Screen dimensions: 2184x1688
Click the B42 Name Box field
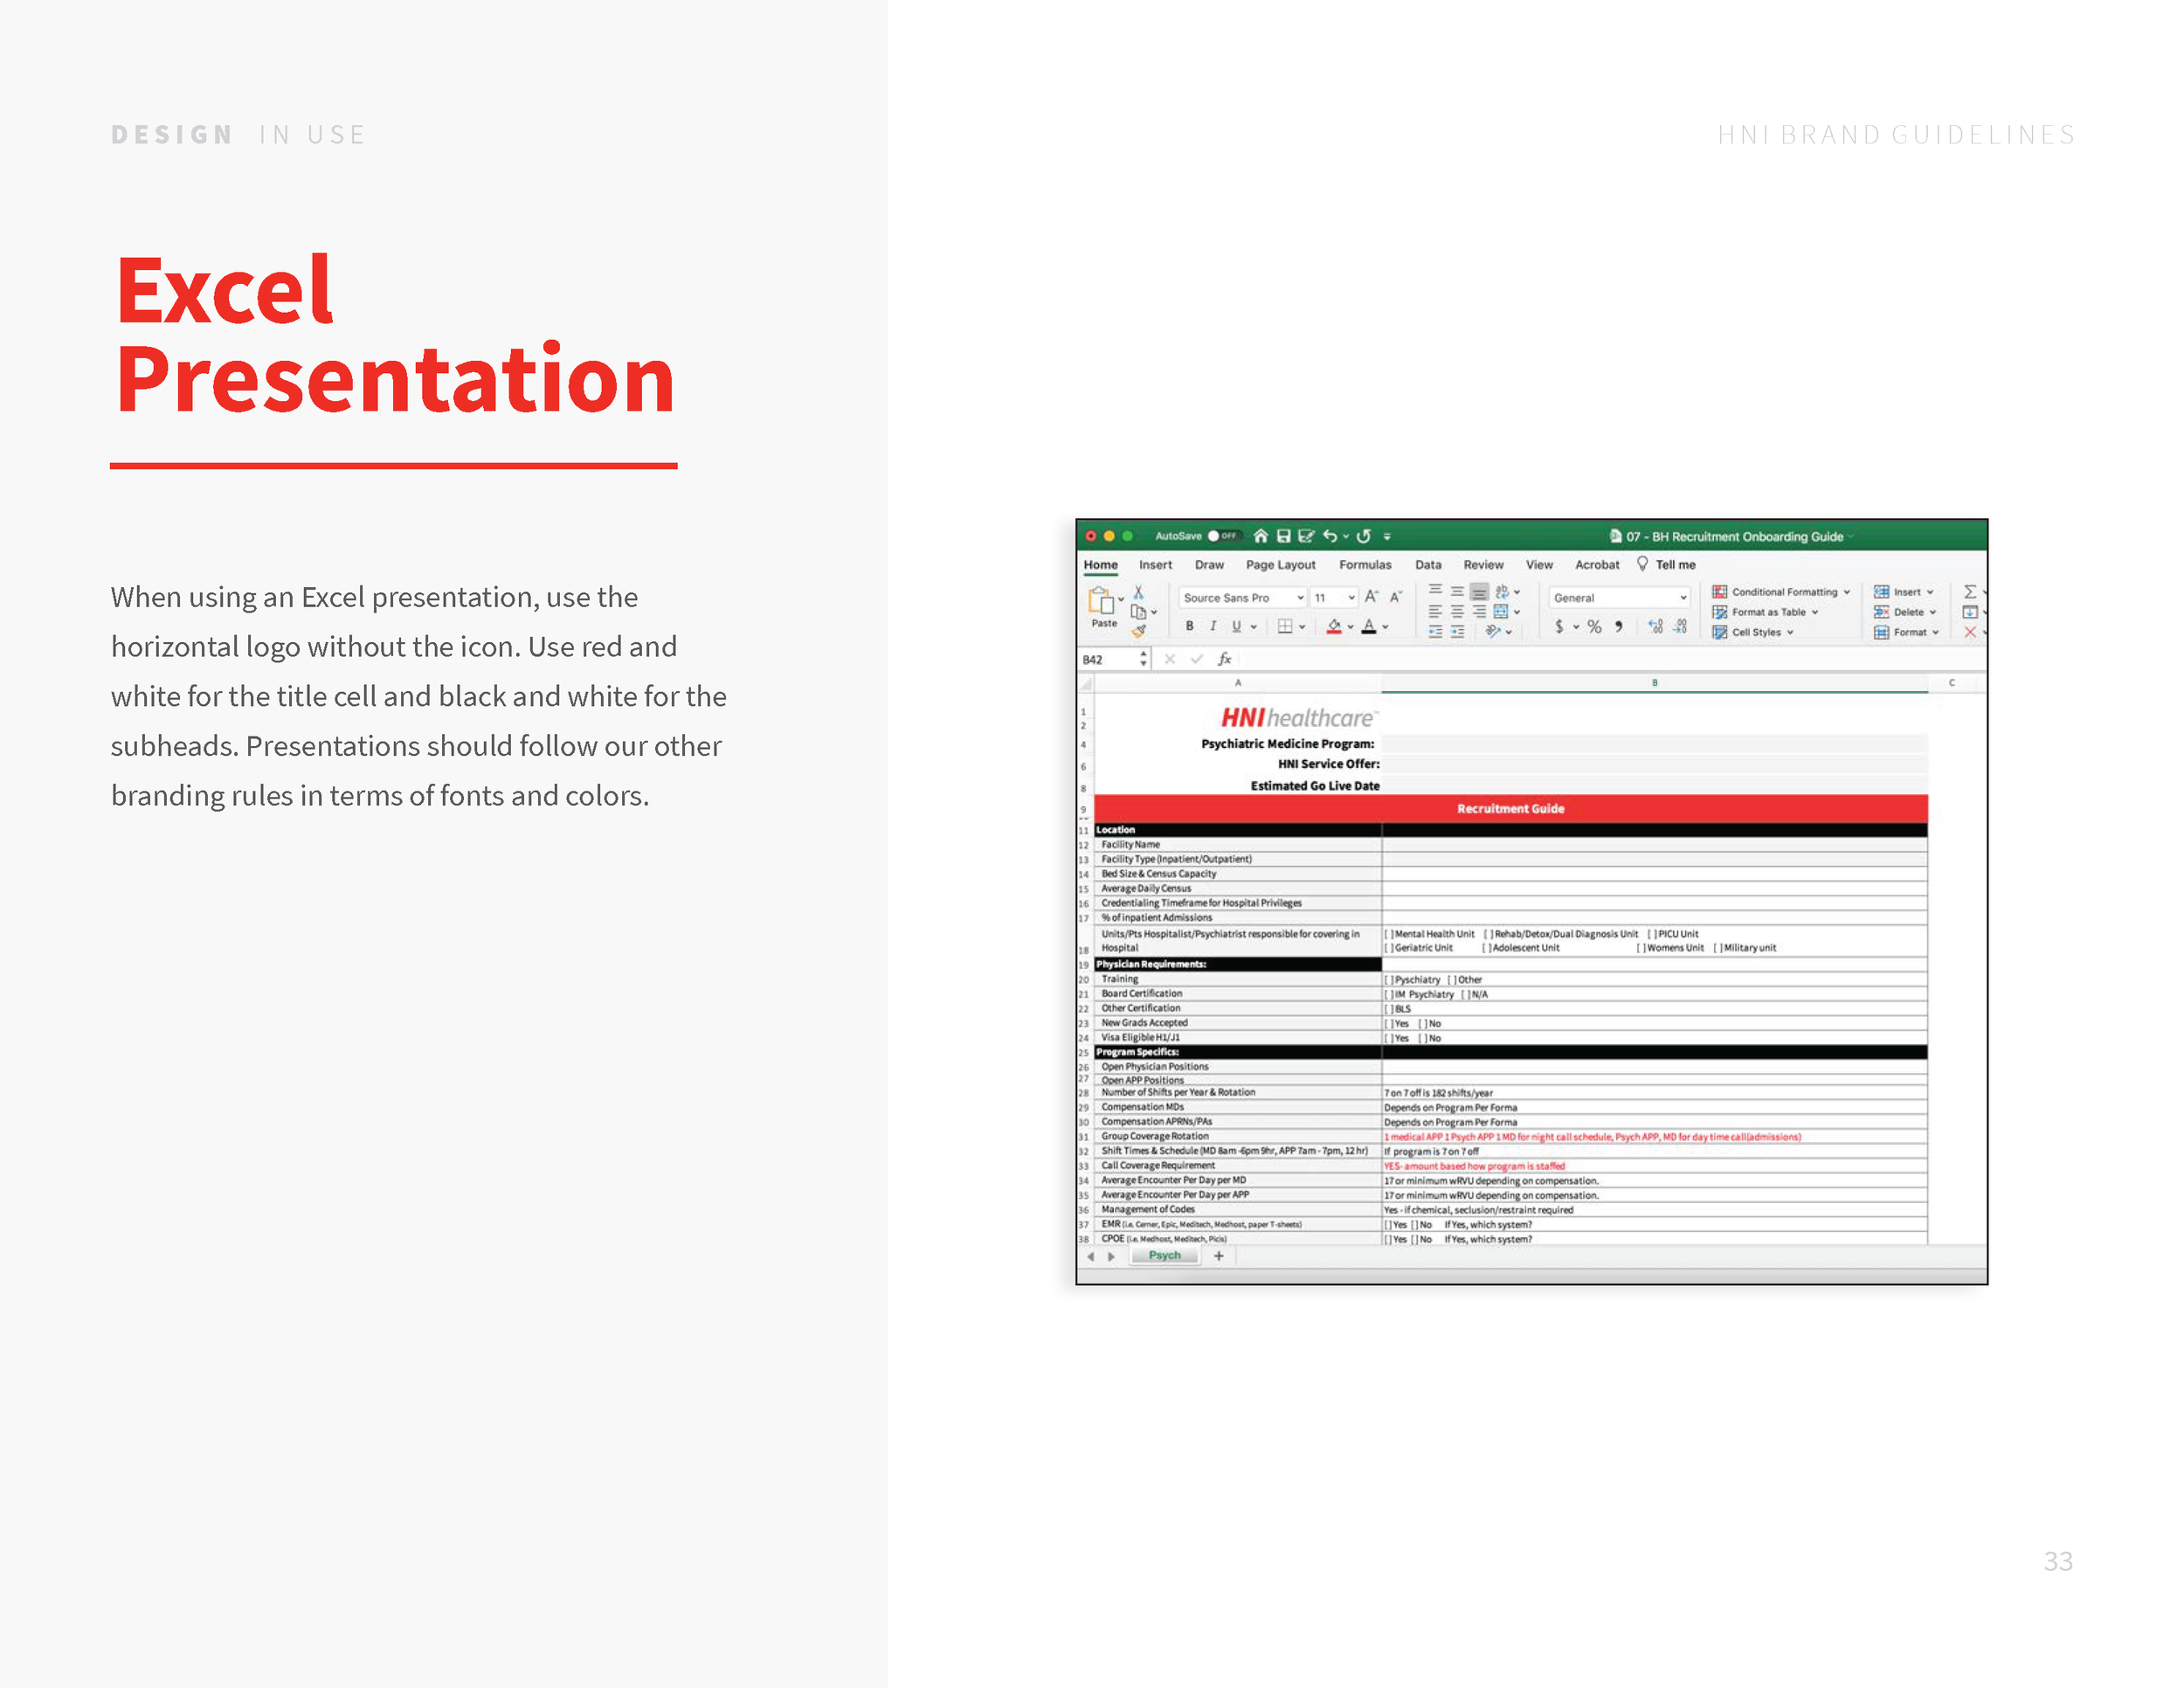tap(1113, 659)
